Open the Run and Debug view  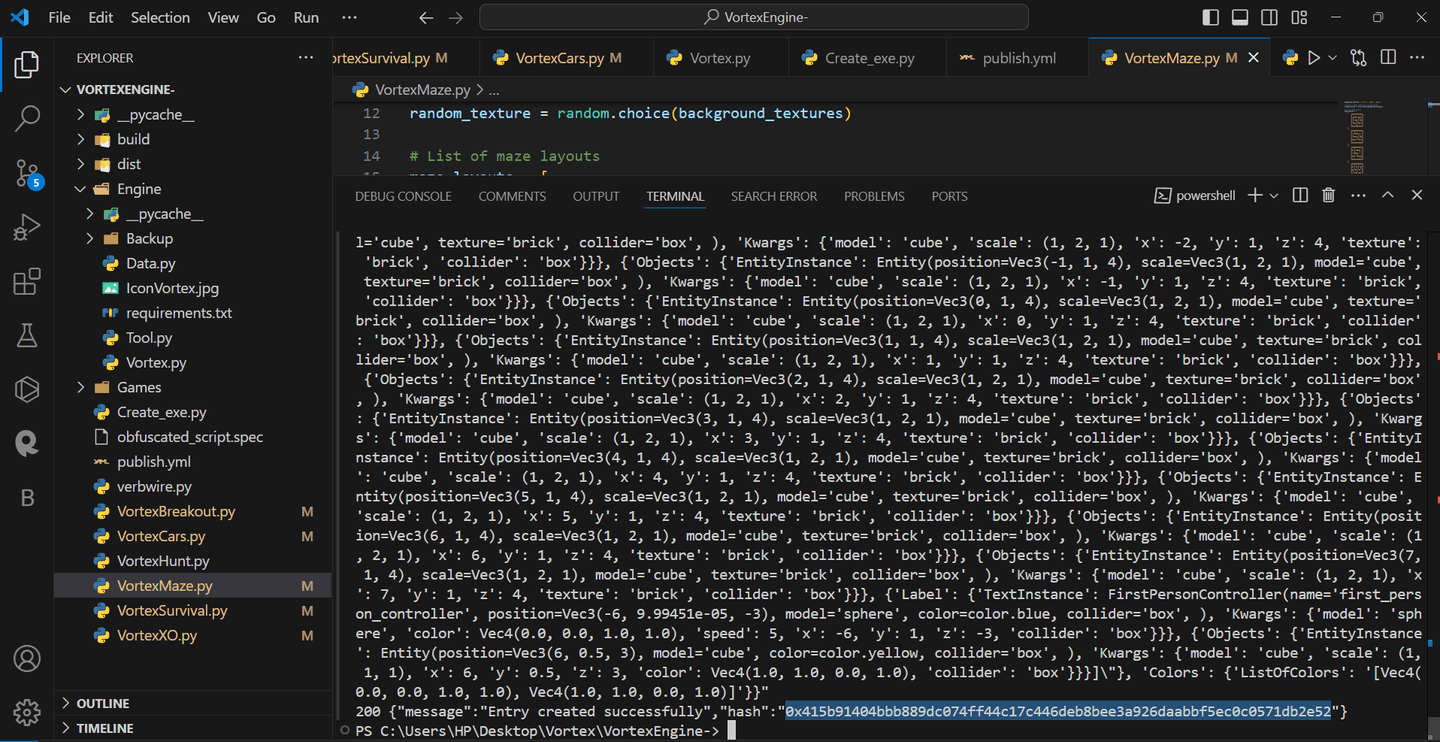coord(27,228)
